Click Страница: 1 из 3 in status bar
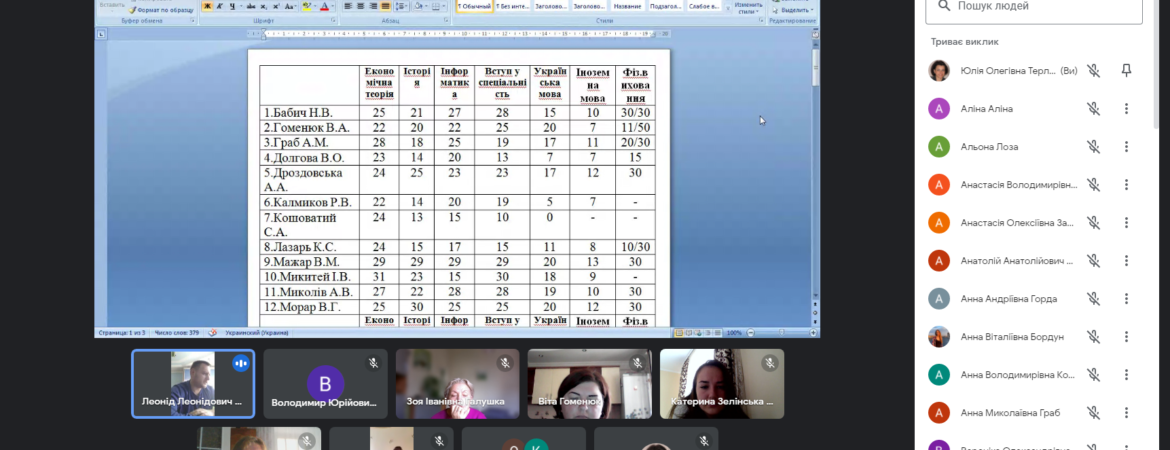Image resolution: width=1170 pixels, height=450 pixels. [121, 333]
